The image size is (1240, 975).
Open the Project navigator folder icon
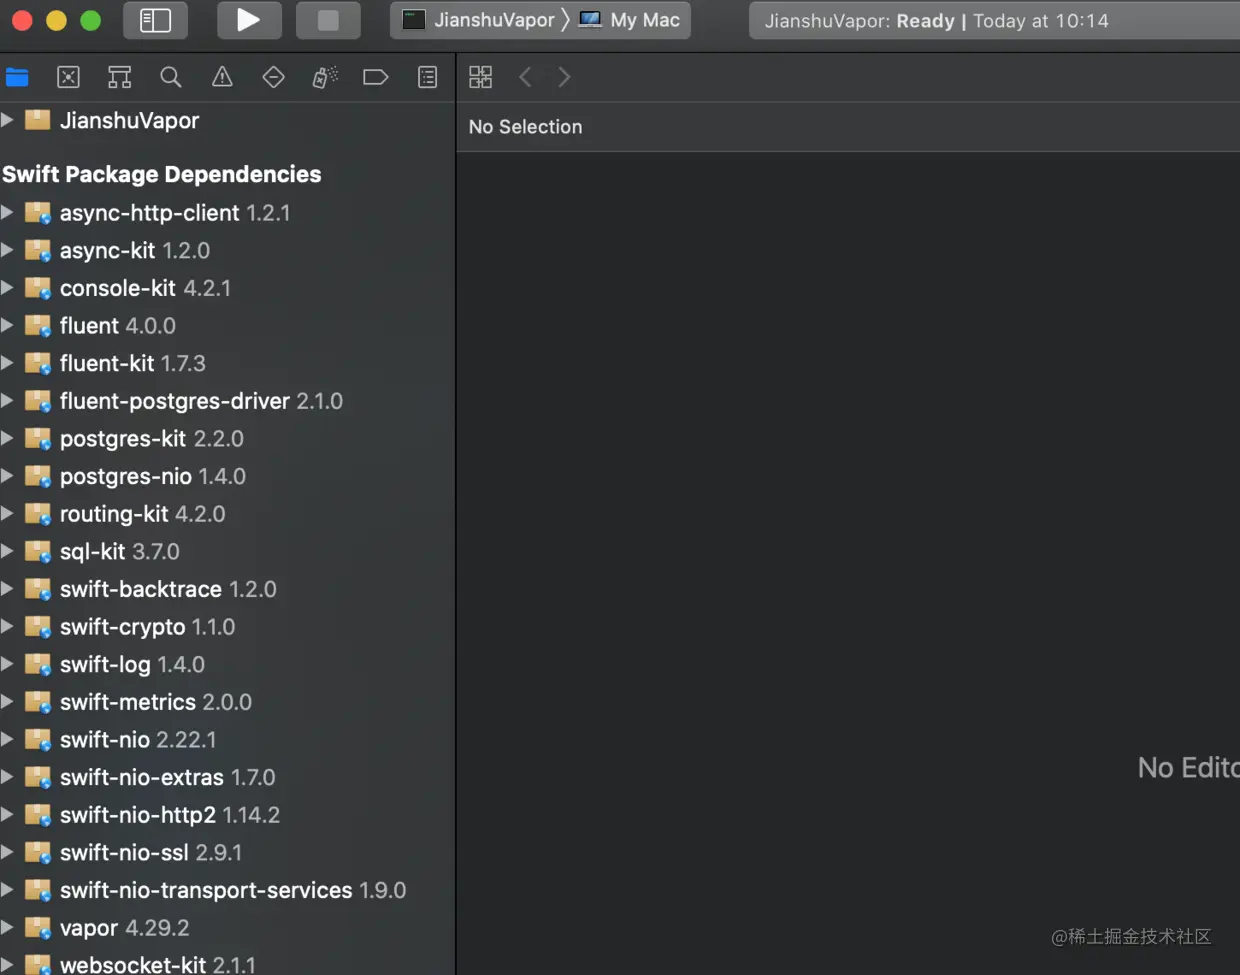coord(17,77)
